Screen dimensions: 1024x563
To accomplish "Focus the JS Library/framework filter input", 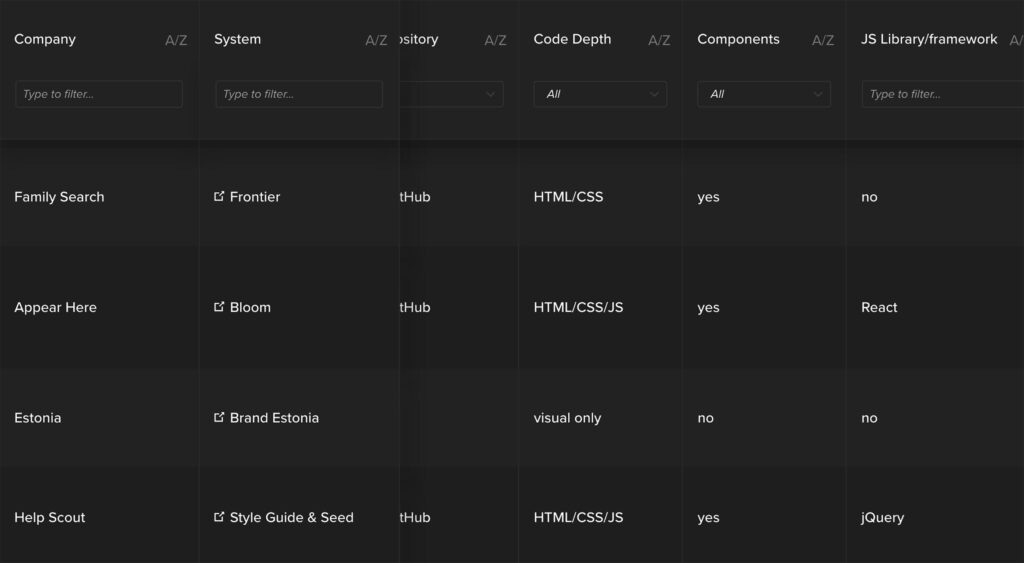I will [x=943, y=94].
